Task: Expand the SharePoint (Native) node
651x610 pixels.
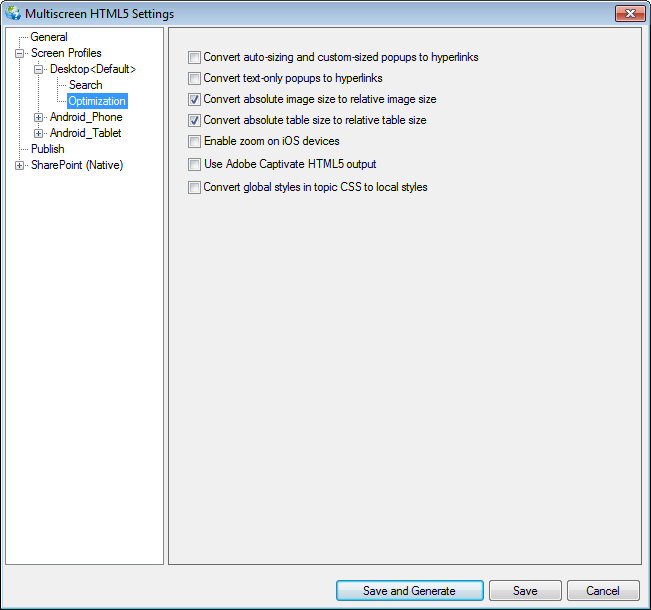Action: coord(20,165)
